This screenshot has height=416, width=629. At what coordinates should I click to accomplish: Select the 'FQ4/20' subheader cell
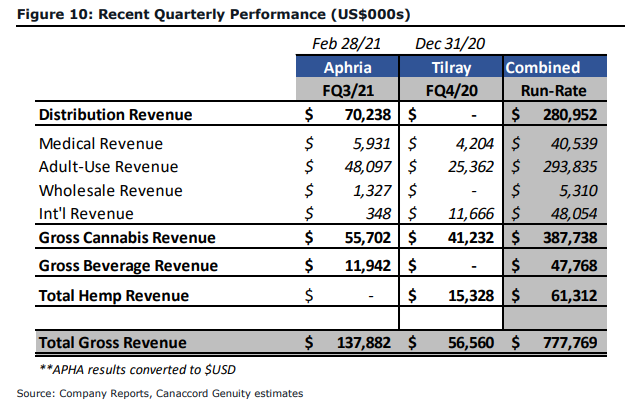[452, 90]
